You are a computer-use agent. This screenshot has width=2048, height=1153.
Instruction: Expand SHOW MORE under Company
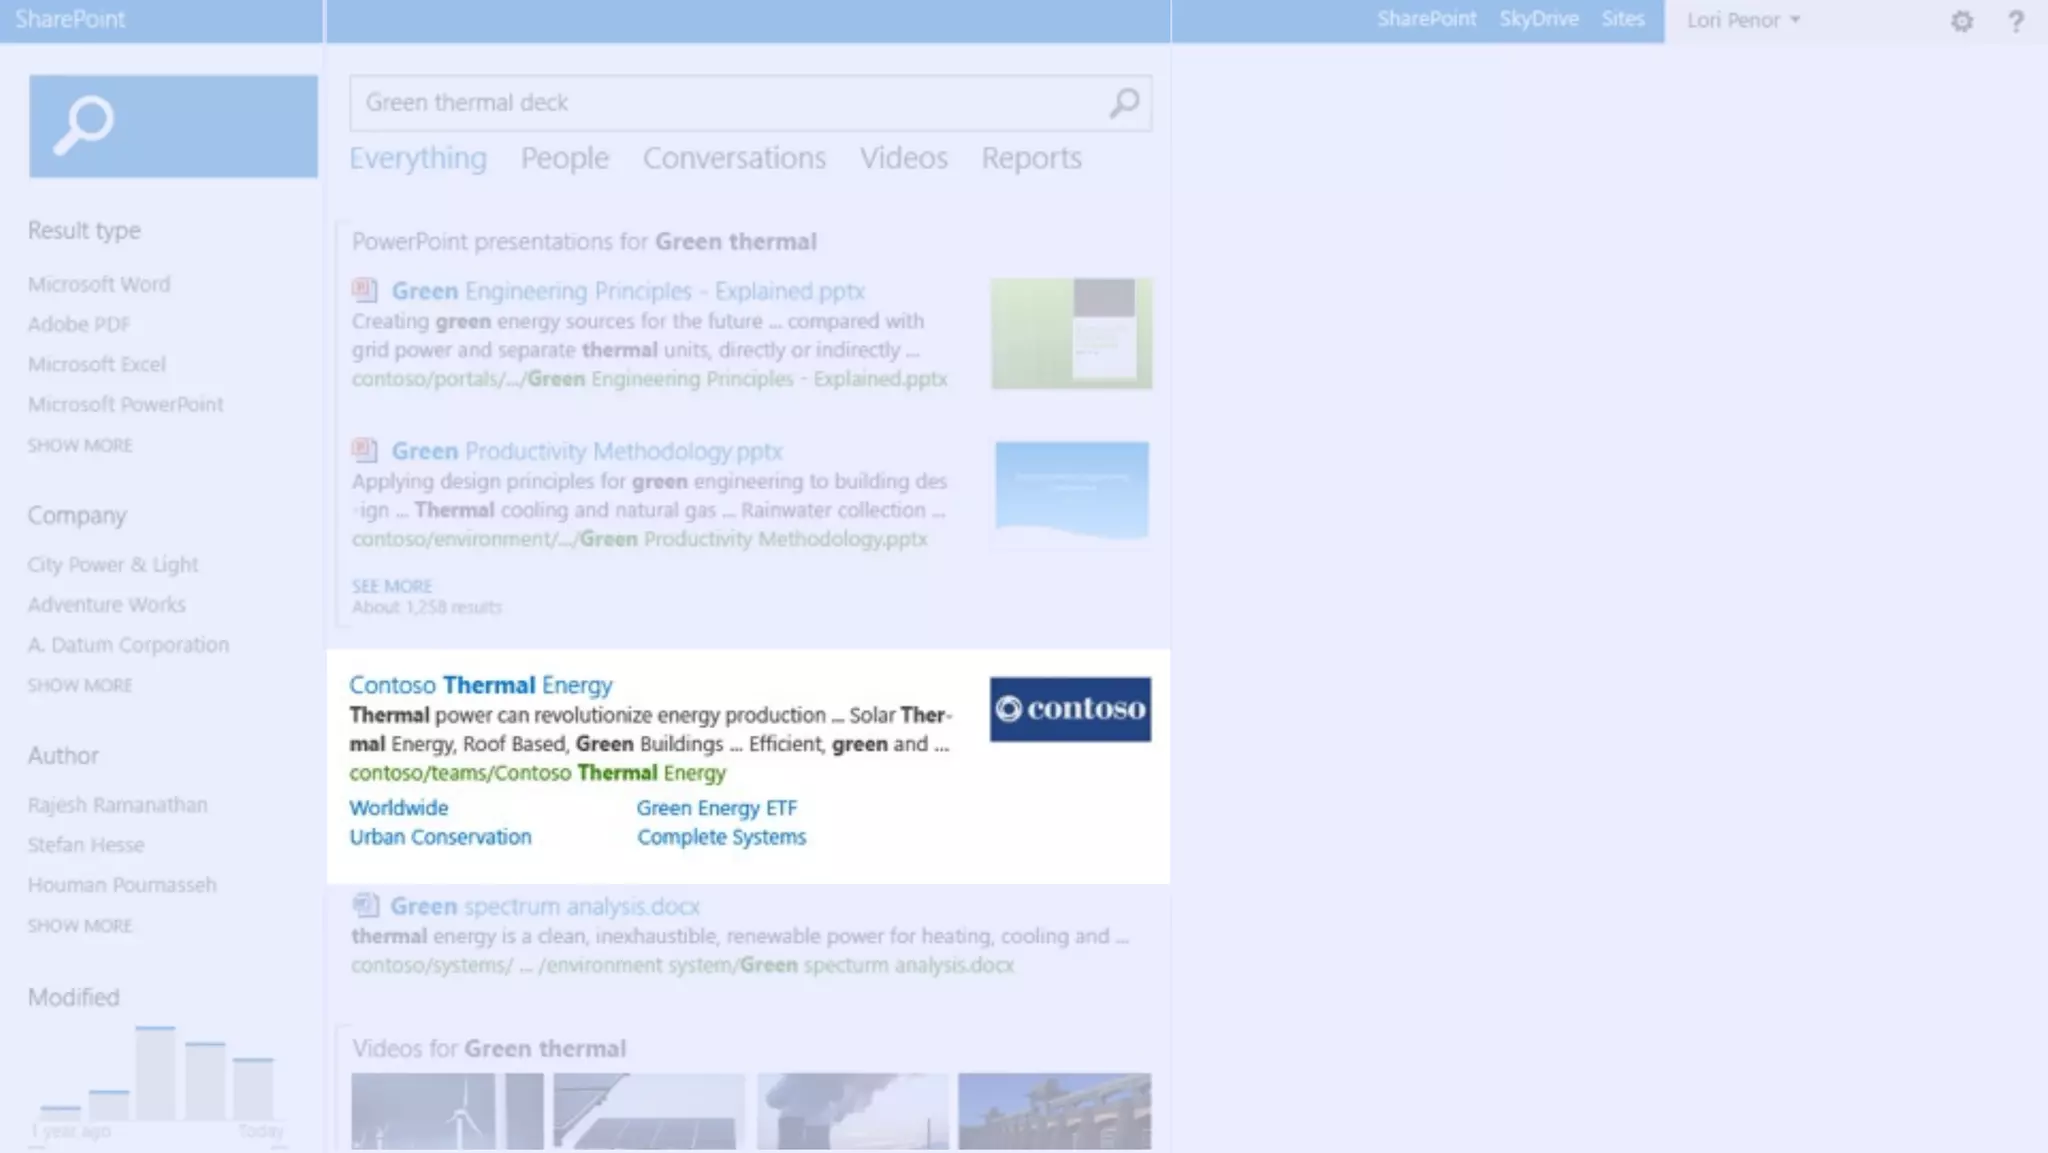click(80, 685)
